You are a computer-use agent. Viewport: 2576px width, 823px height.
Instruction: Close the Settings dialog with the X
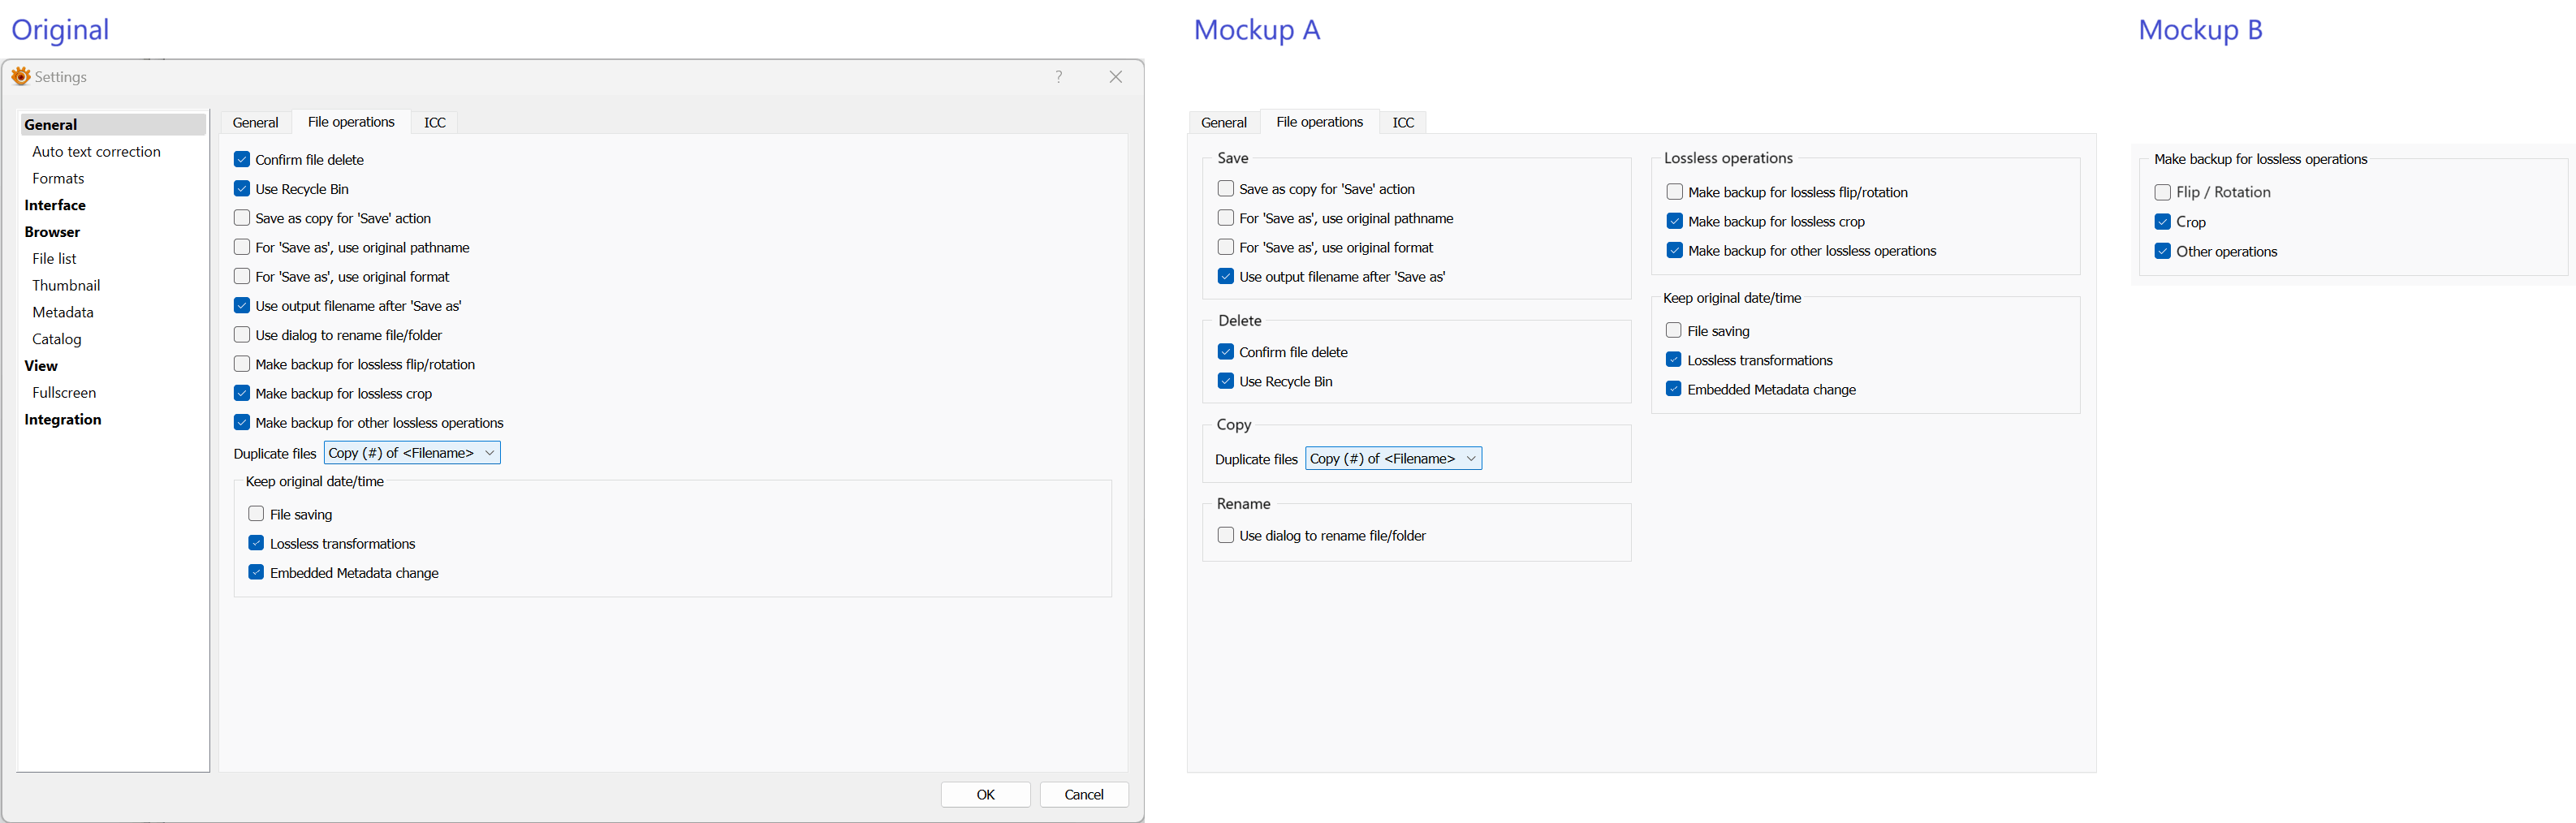coord(1115,77)
